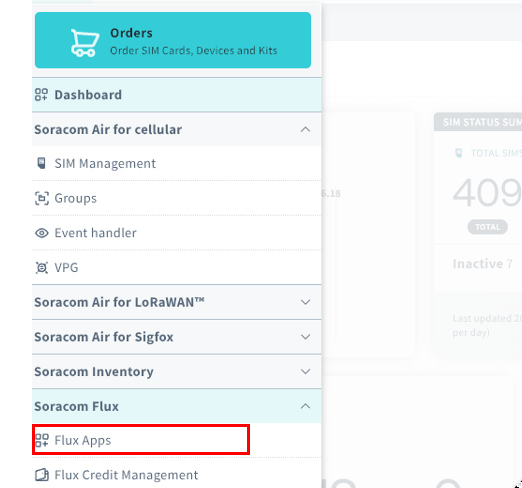Click the shopping cart Orders icon
The height and width of the screenshot is (488, 522).
coord(85,43)
